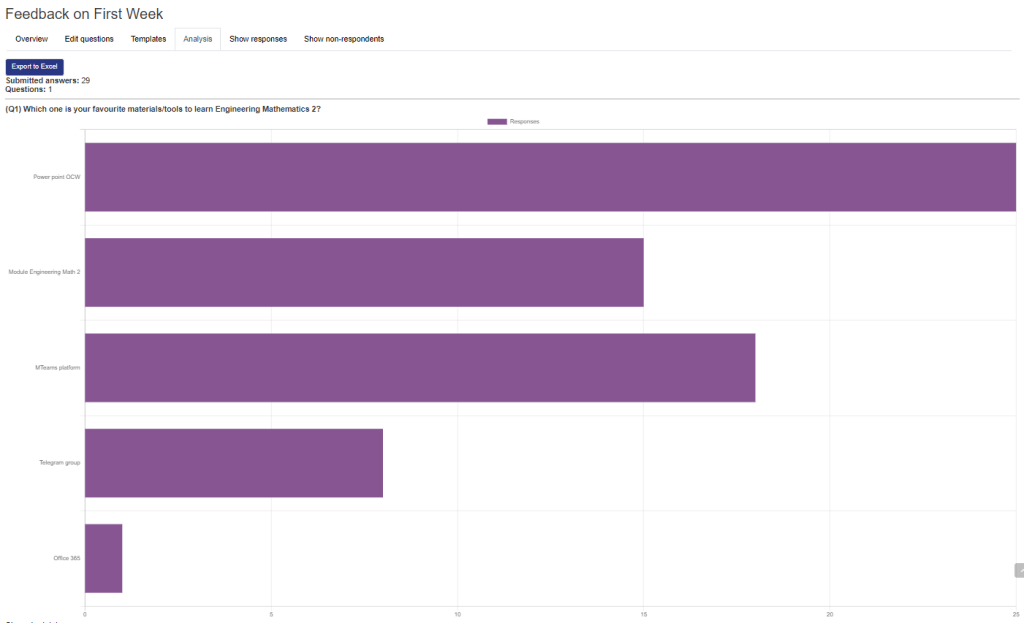Click the Export to Excel button

tap(35, 66)
